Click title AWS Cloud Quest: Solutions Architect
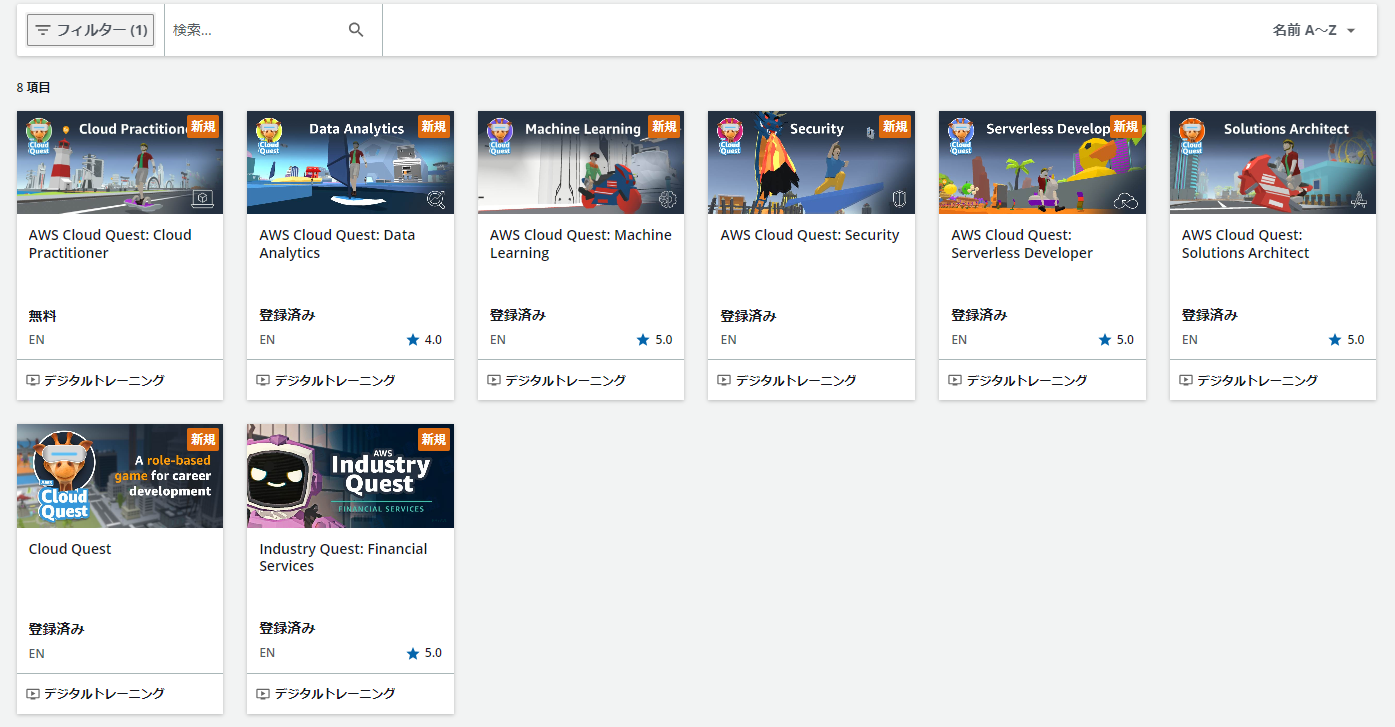 pyautogui.click(x=1246, y=244)
